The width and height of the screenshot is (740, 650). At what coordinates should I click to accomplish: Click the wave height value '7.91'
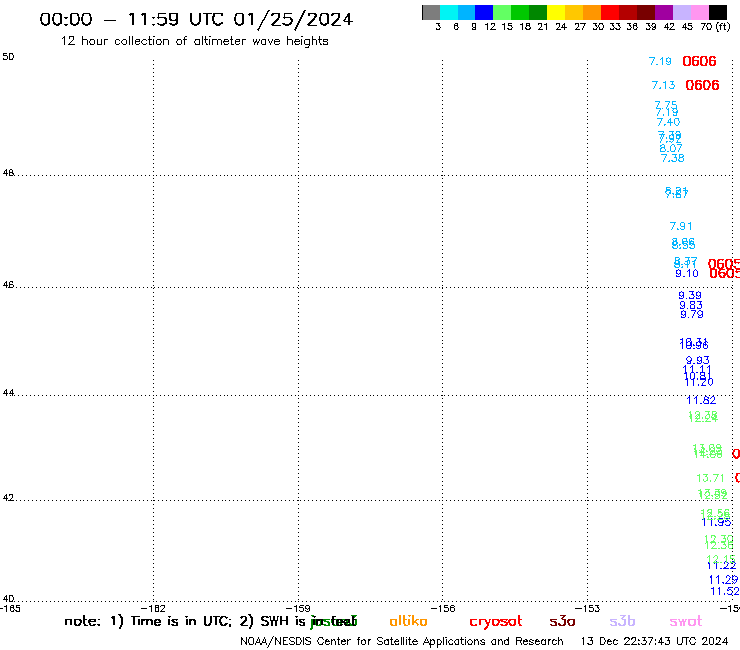coord(681,227)
